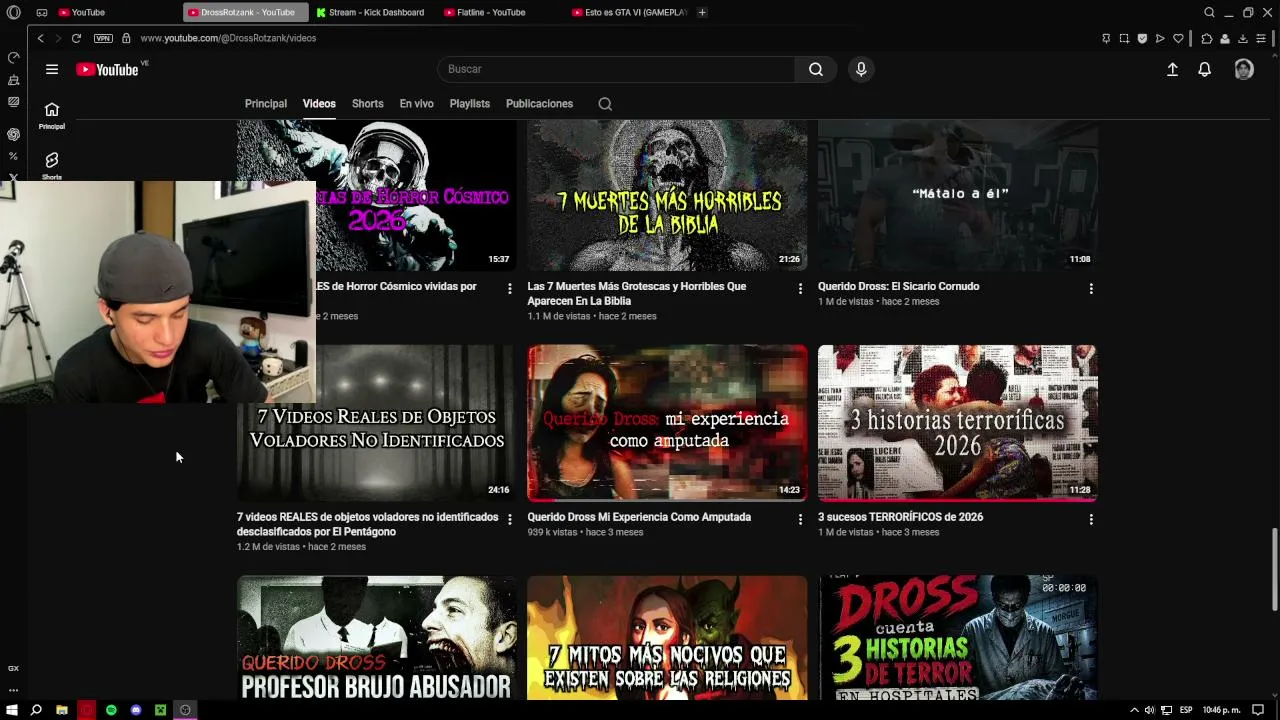This screenshot has width=1280, height=720.
Task: Click the YouTube Buscar search field
Action: click(616, 69)
